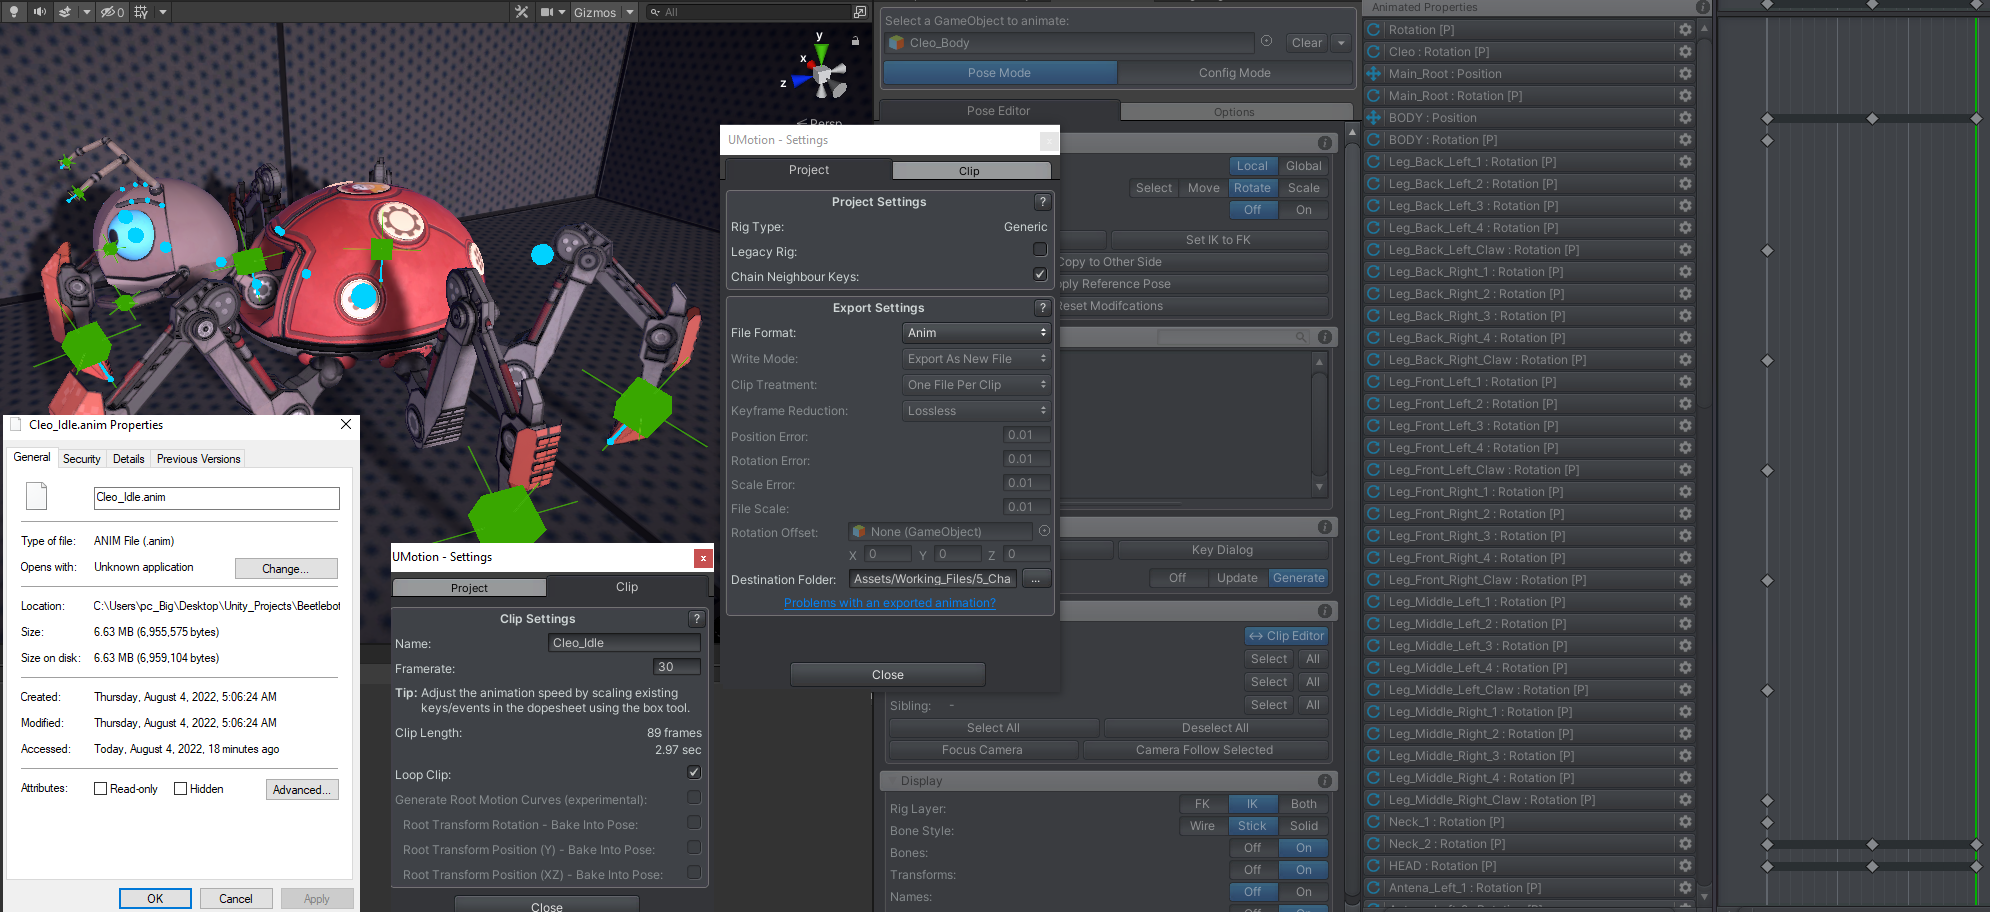Switch pivot mode to Global
The width and height of the screenshot is (1990, 912).
click(1303, 166)
